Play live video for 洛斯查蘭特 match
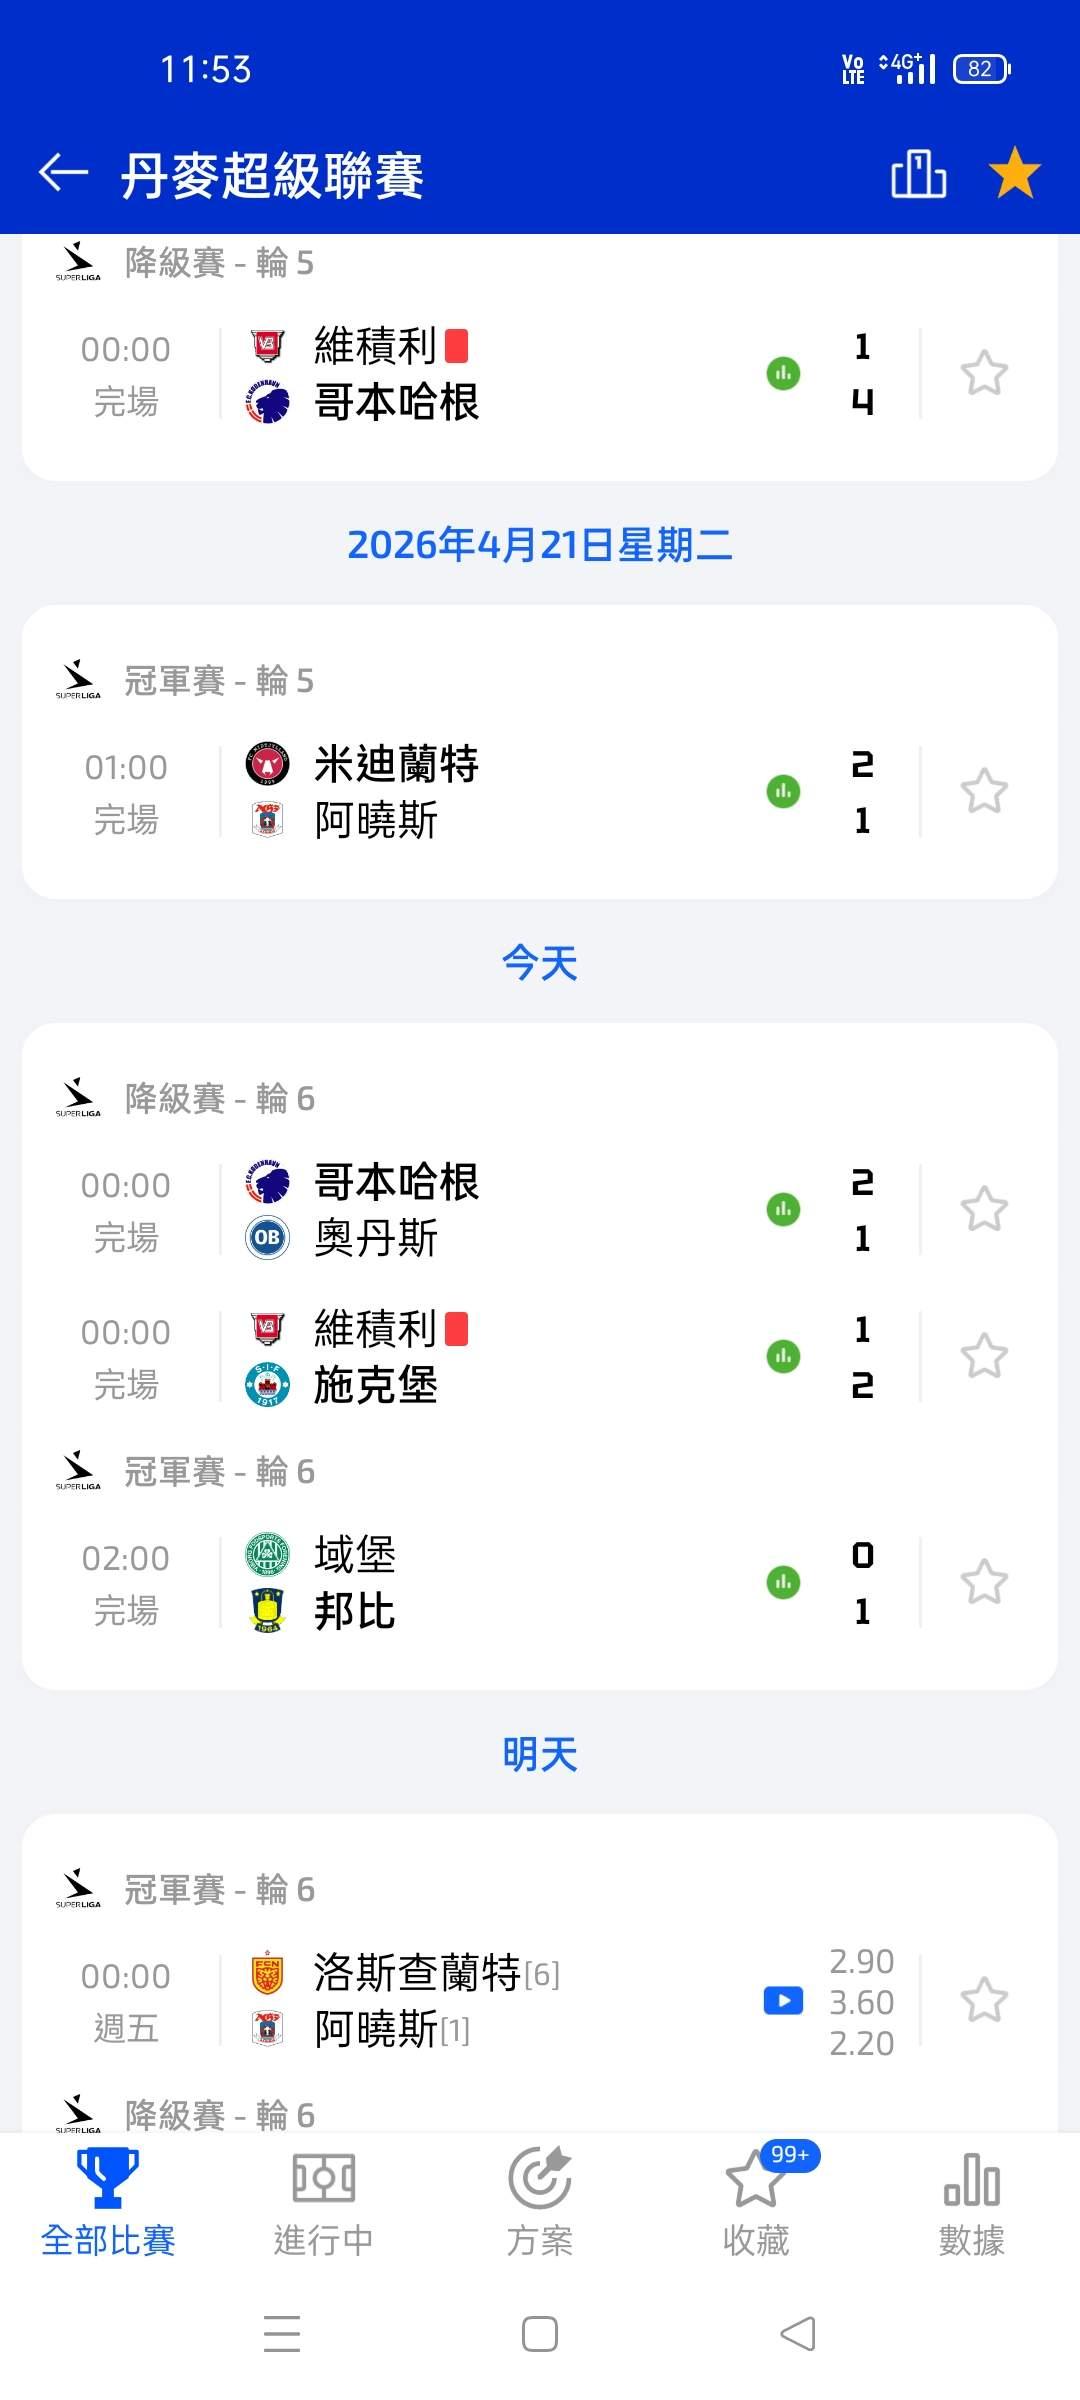This screenshot has width=1080, height=2400. coord(783,2001)
